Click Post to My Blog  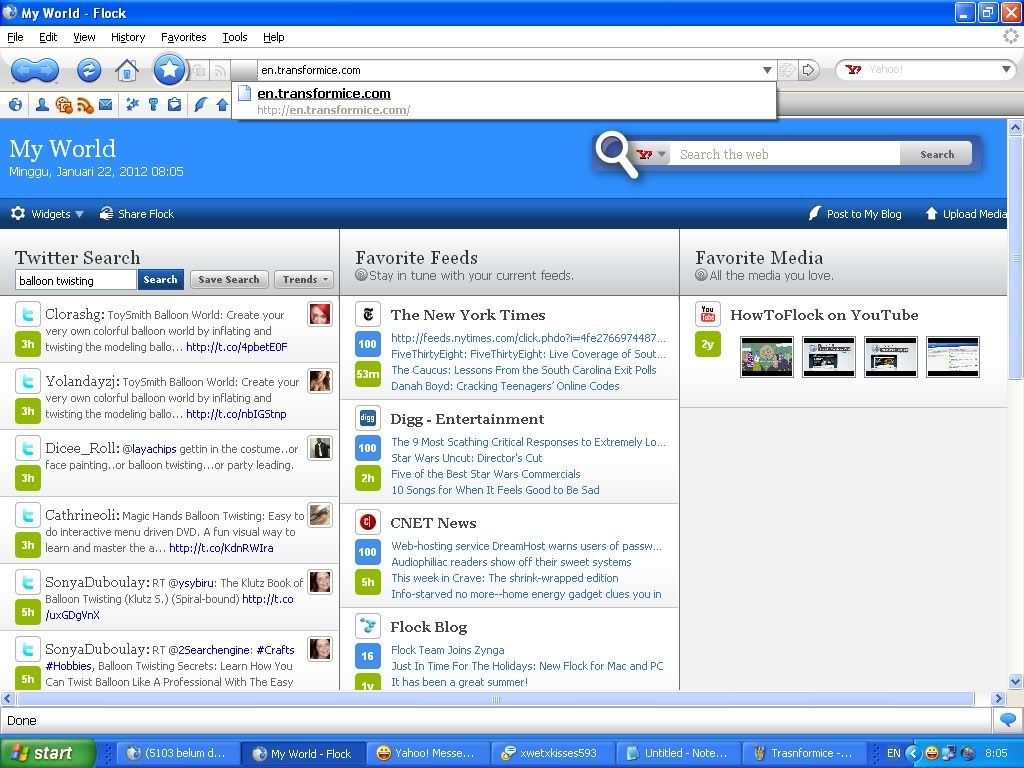point(855,214)
